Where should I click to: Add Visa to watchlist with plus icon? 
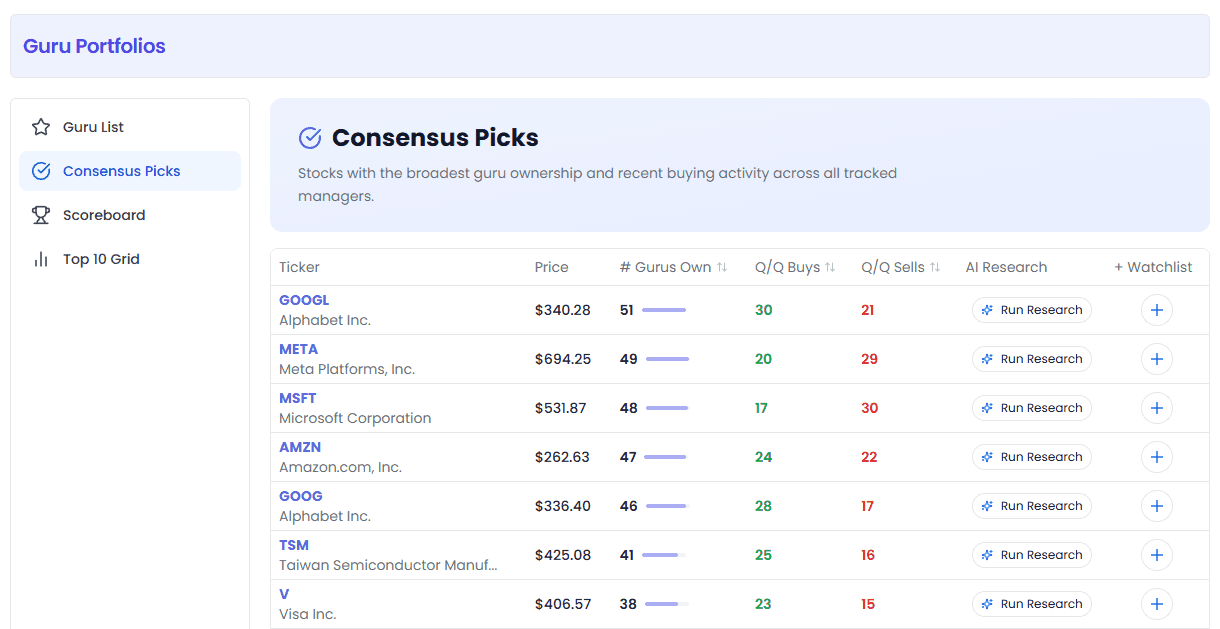tap(1157, 604)
